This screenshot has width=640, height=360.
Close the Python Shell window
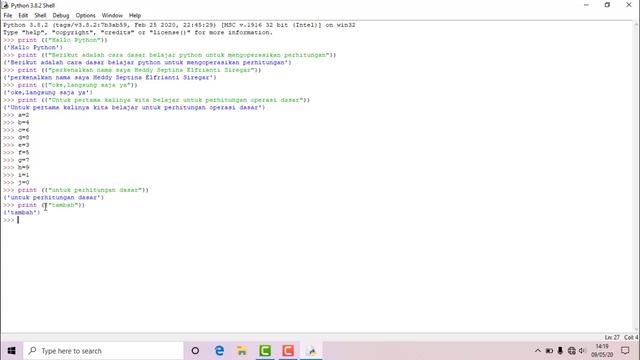click(x=629, y=5)
